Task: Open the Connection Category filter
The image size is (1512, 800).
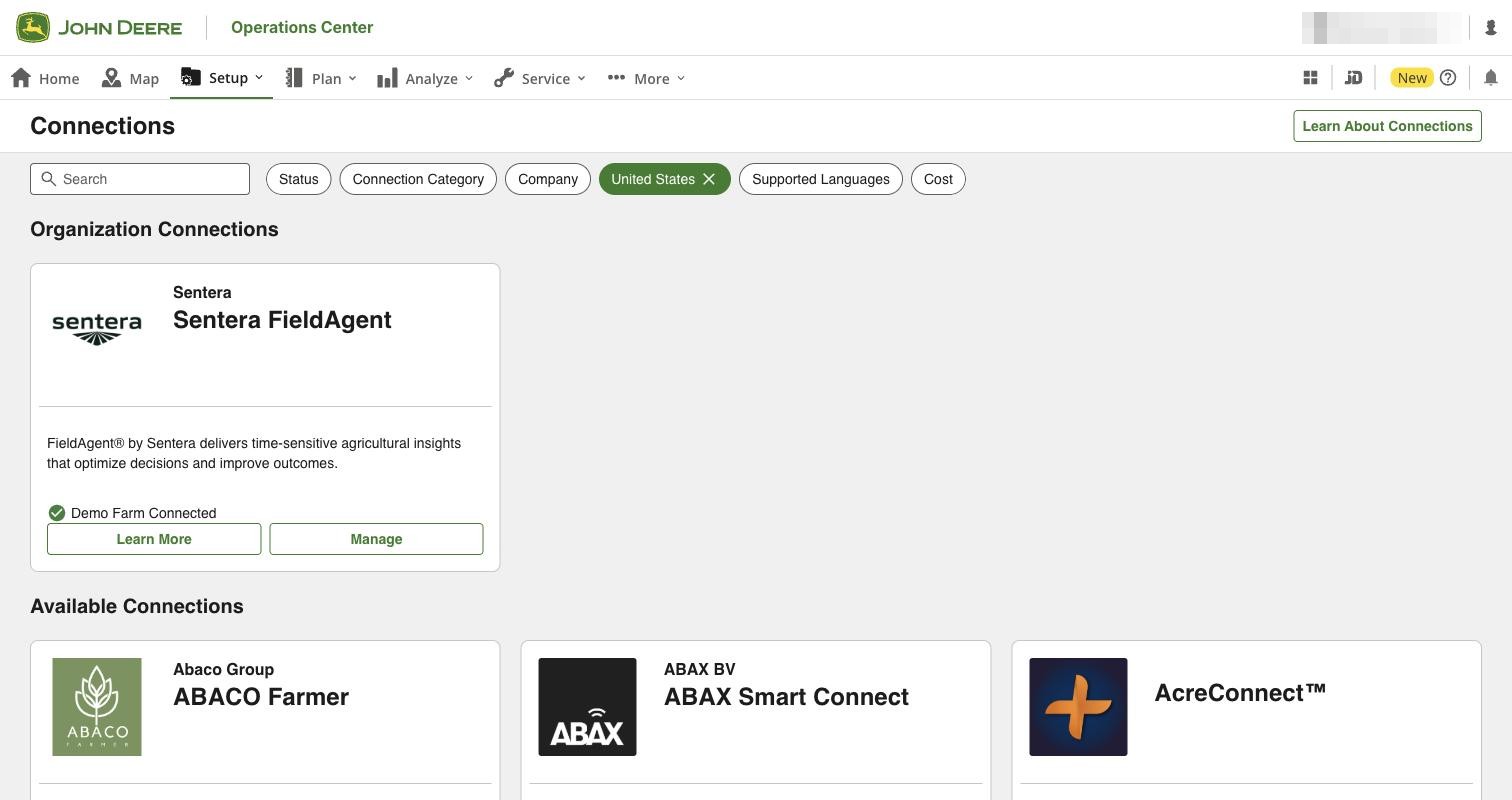Action: coord(418,179)
